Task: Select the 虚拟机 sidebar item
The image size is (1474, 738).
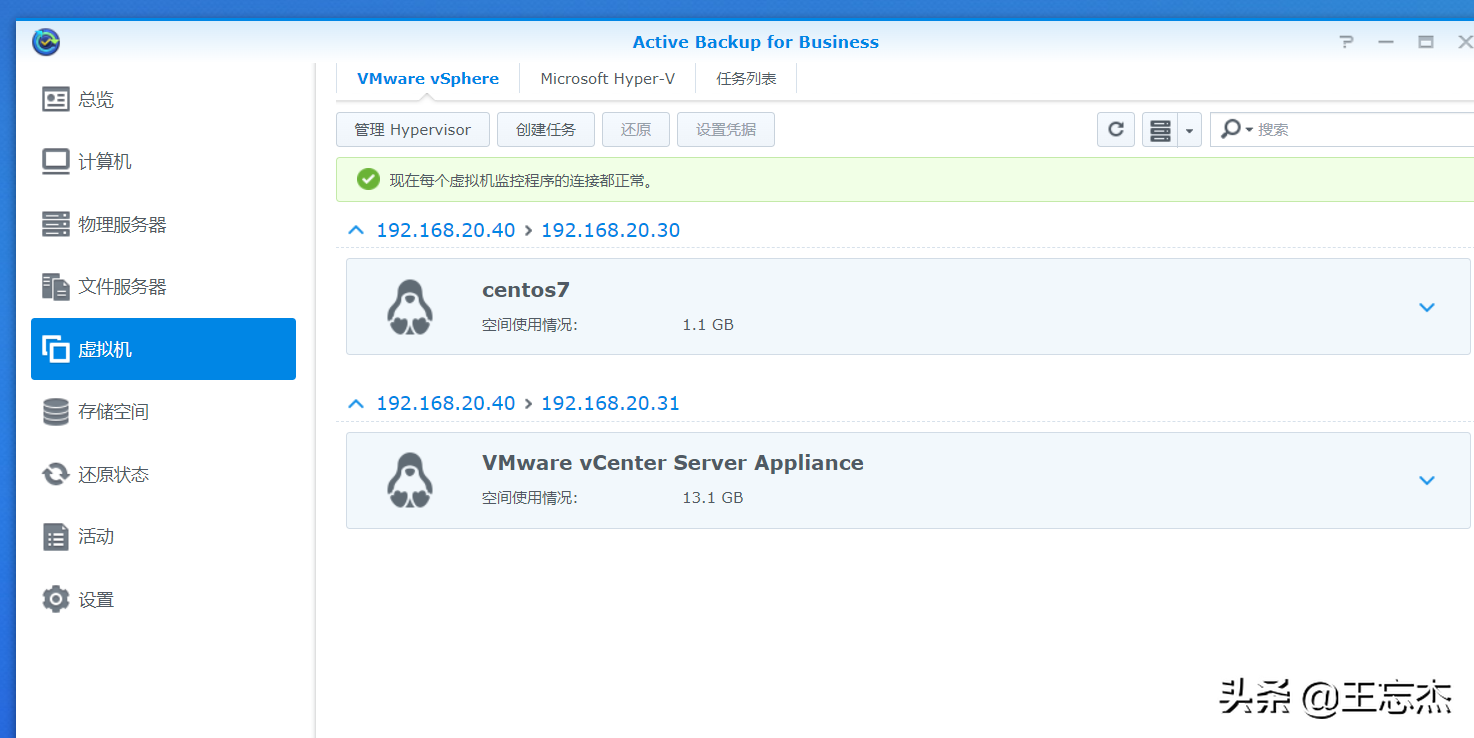Action: [163, 349]
